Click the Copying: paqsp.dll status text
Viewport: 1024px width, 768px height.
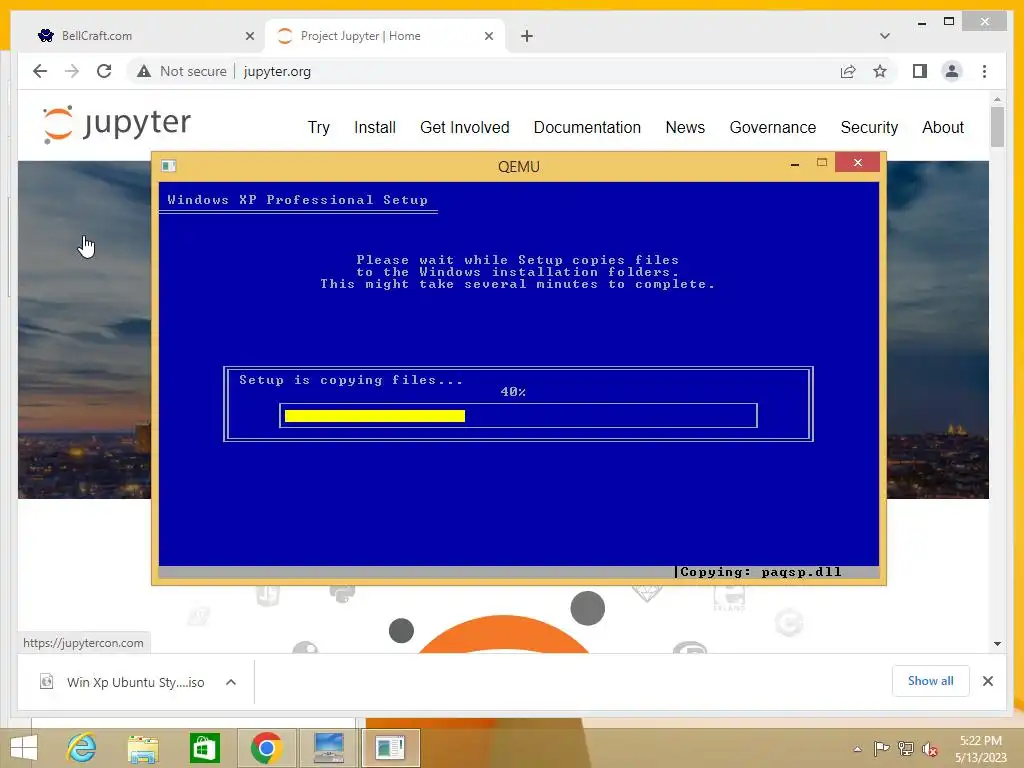point(760,572)
